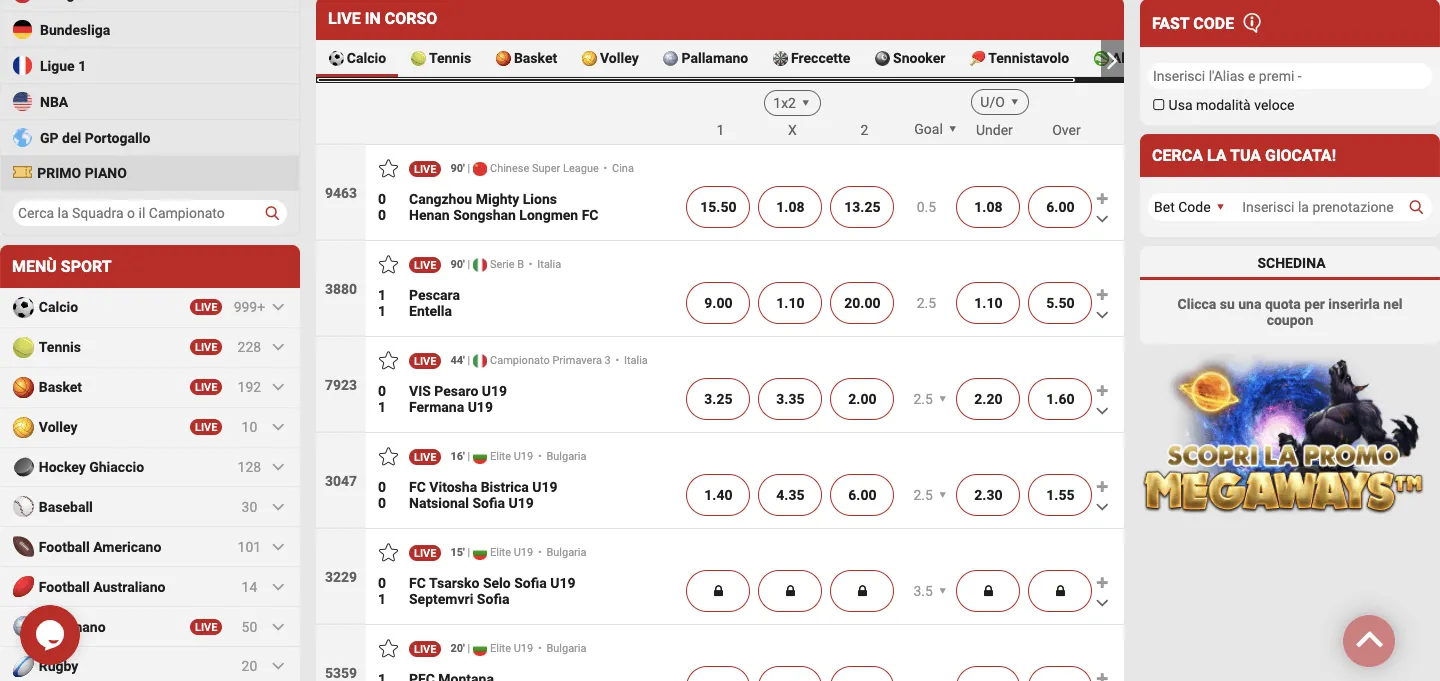This screenshot has width=1440, height=681.
Task: Switch to the Basket tab in live events
Action: tap(525, 58)
